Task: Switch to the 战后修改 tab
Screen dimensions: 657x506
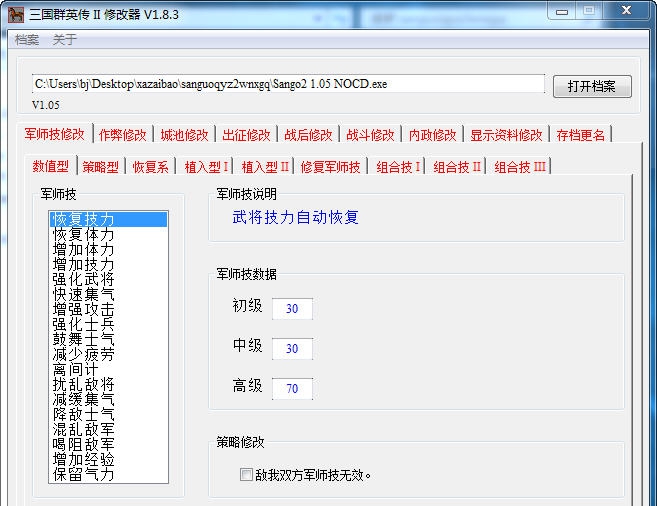Action: [308, 135]
